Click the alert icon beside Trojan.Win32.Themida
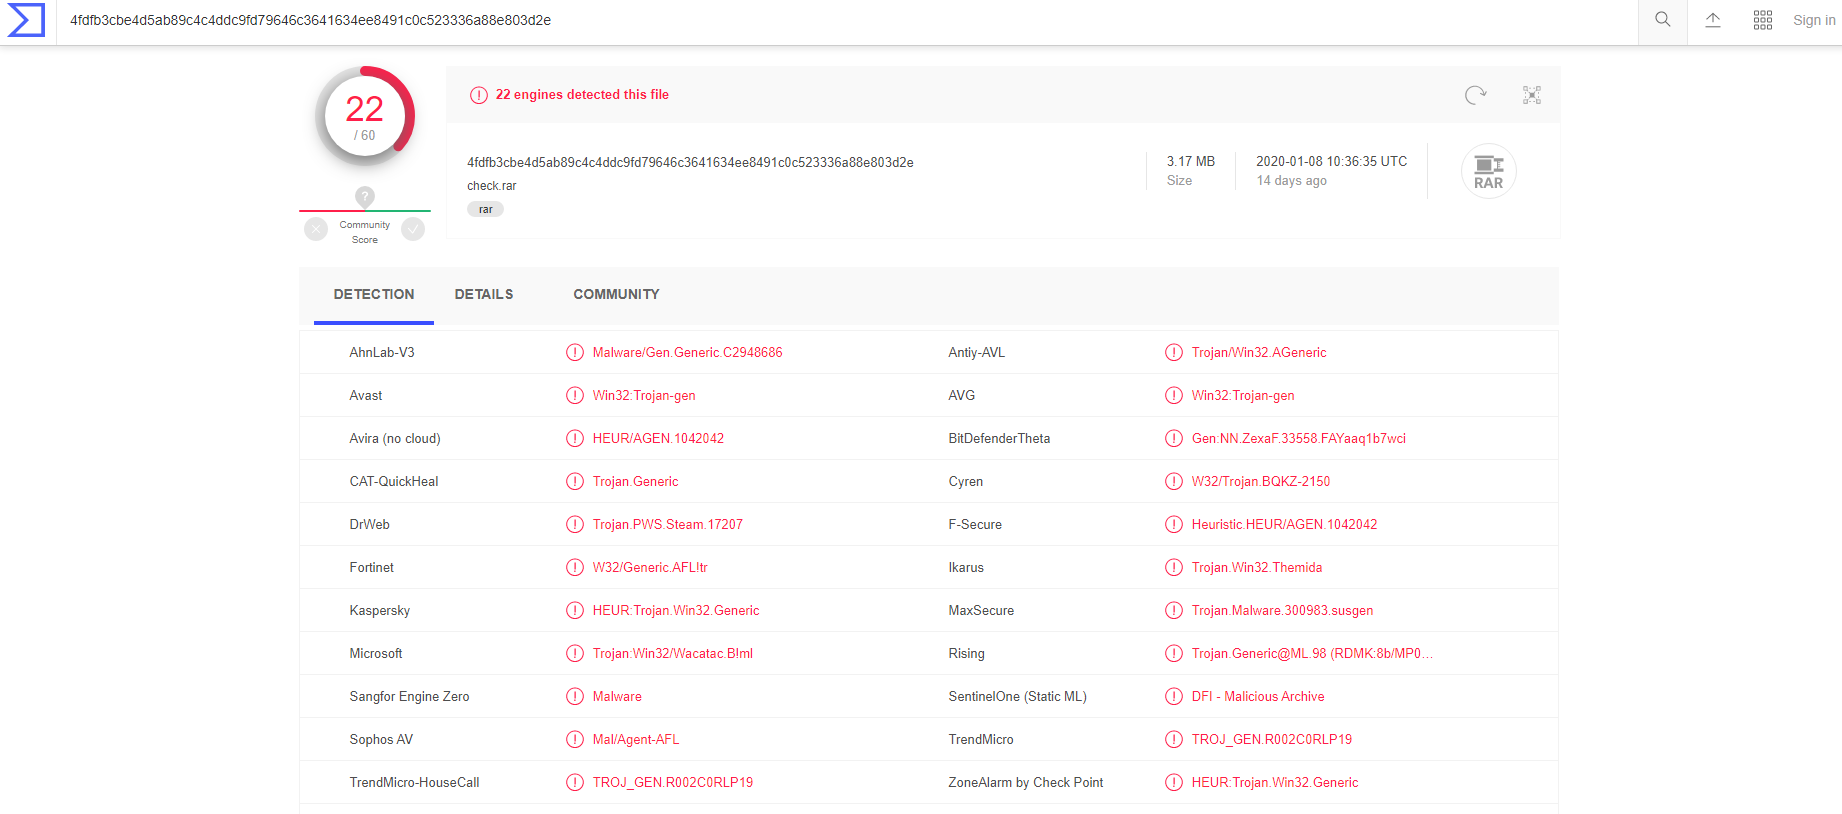Viewport: 1842px width, 814px height. point(1173,567)
